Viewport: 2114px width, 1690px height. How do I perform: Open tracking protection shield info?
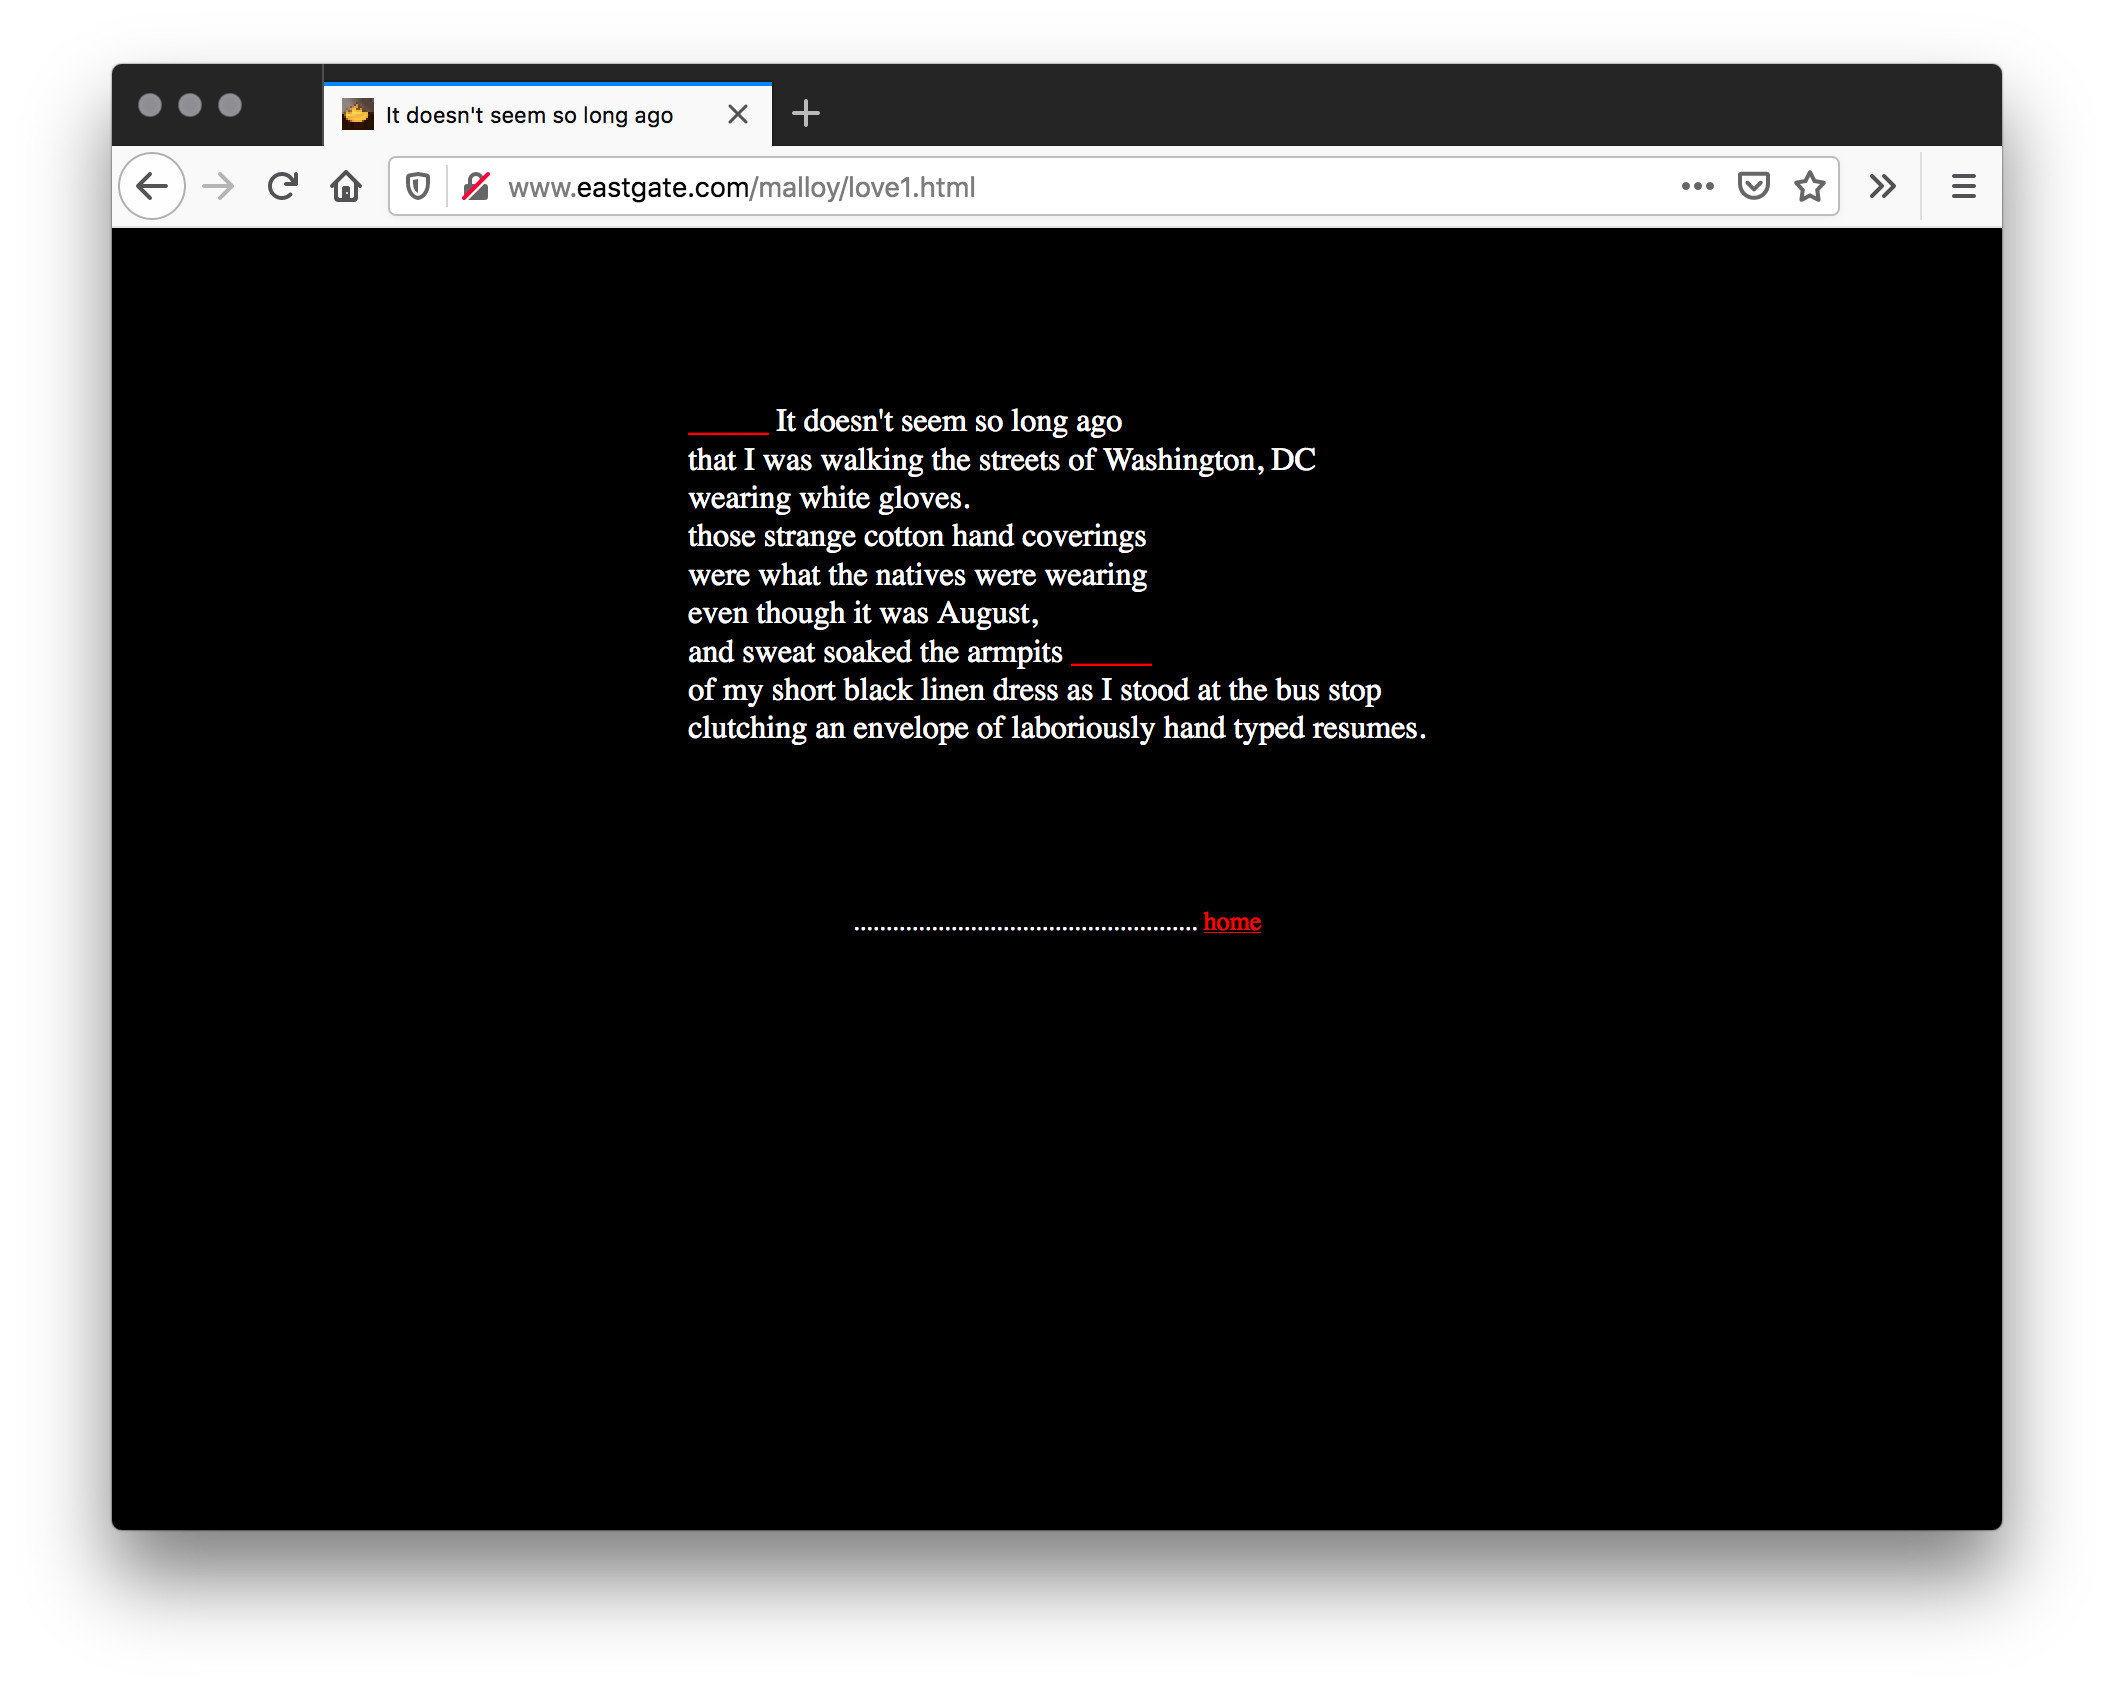click(418, 186)
